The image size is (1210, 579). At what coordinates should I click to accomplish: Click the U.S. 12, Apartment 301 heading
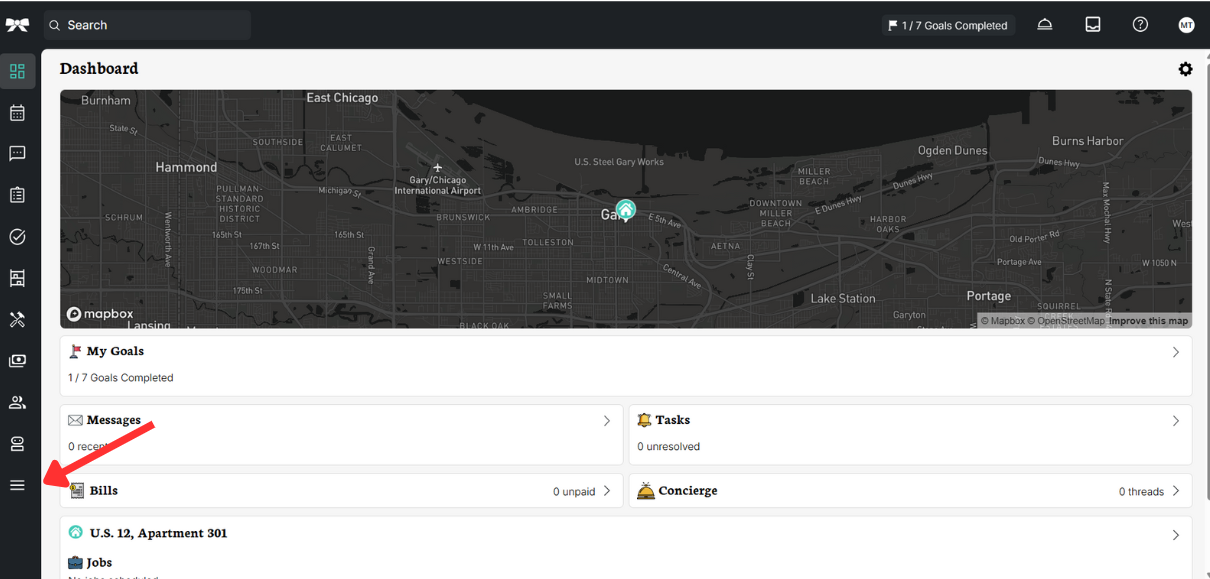[158, 533]
